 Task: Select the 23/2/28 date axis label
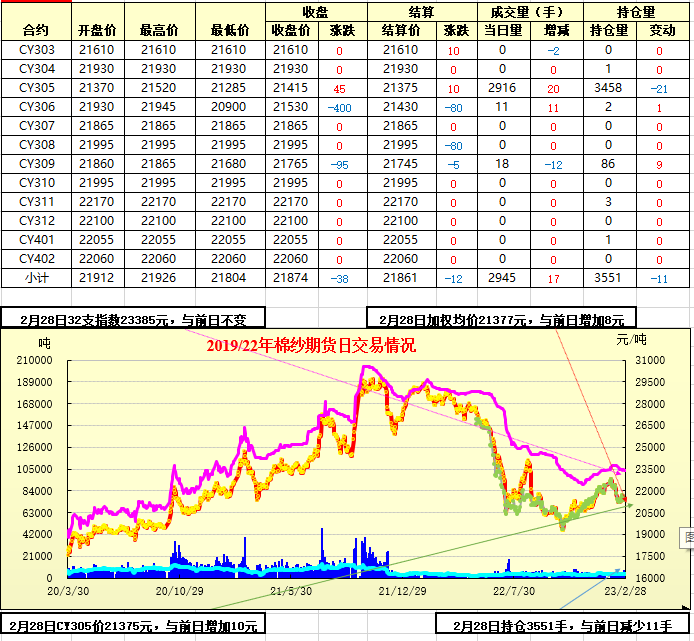[x=610, y=591]
